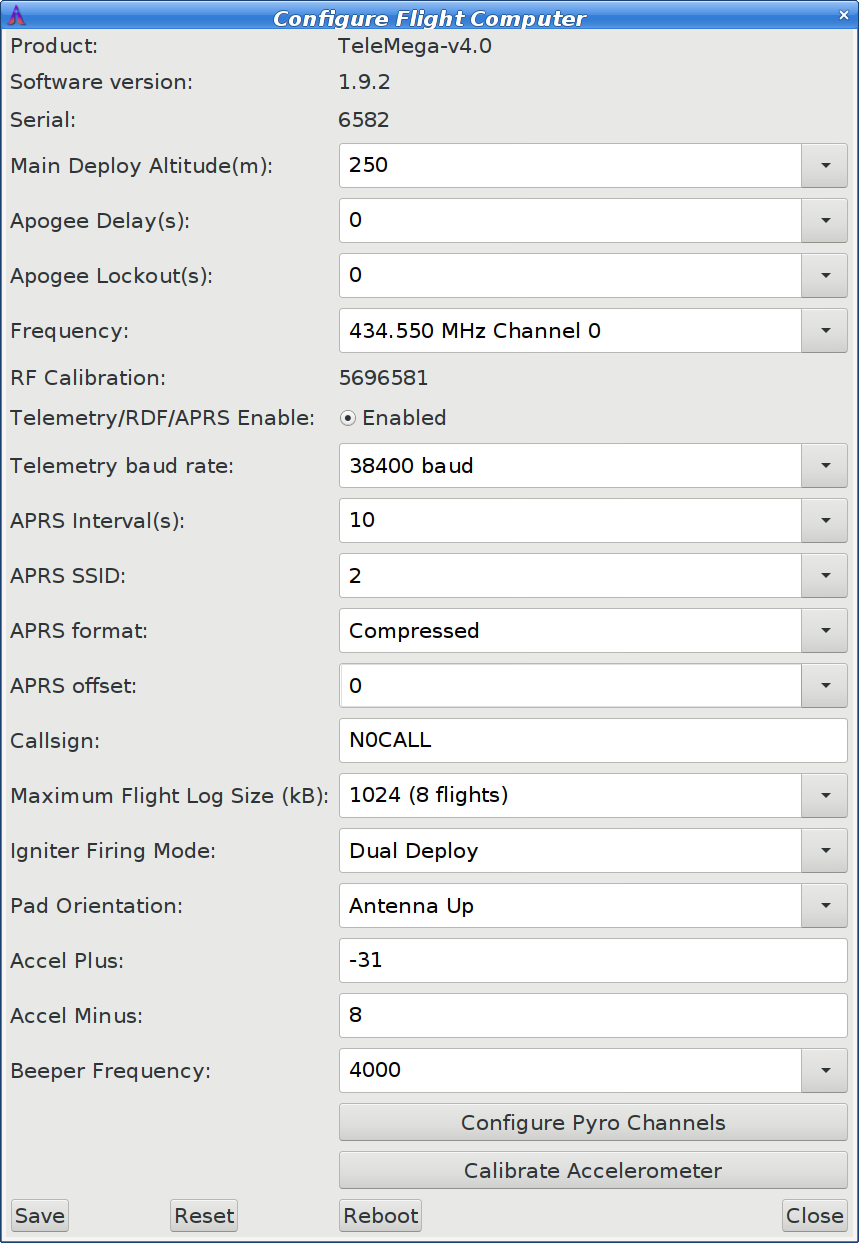Open the APRS SSID dropdown

[x=824, y=576]
